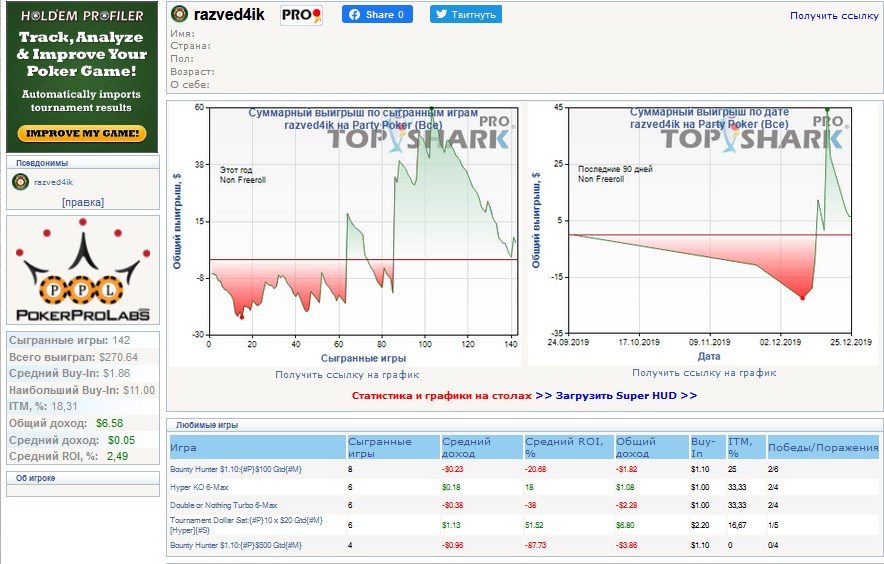Click Об игроке section header
Screen dimensions: 884x564
click(x=83, y=478)
